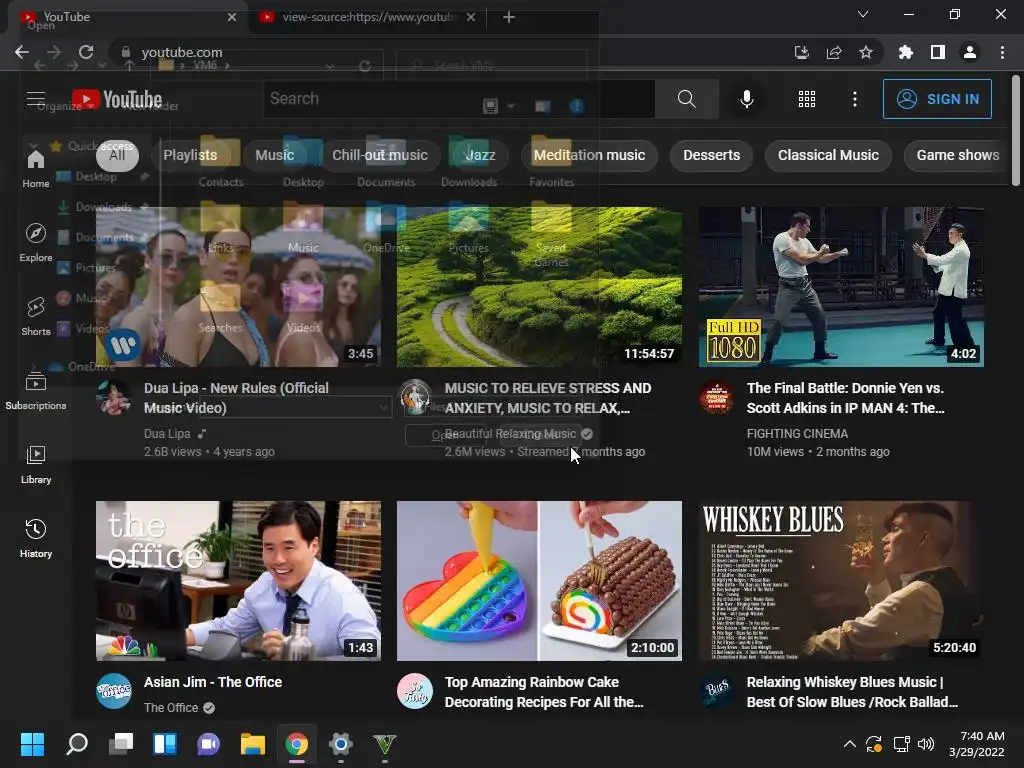Image resolution: width=1024 pixels, height=768 pixels.
Task: Open the IP MAN 4 Final Battle title
Action: coord(845,398)
